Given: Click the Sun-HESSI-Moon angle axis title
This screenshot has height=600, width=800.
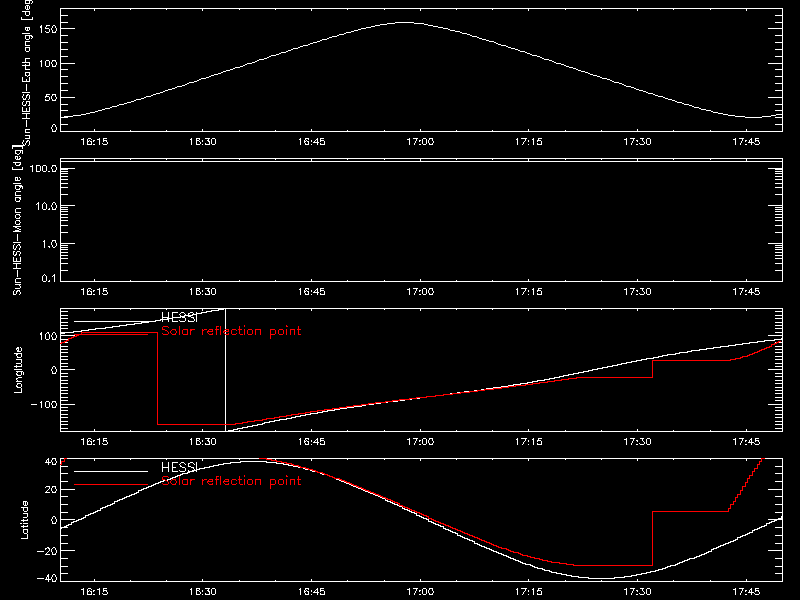Looking at the screenshot, I should tap(17, 220).
